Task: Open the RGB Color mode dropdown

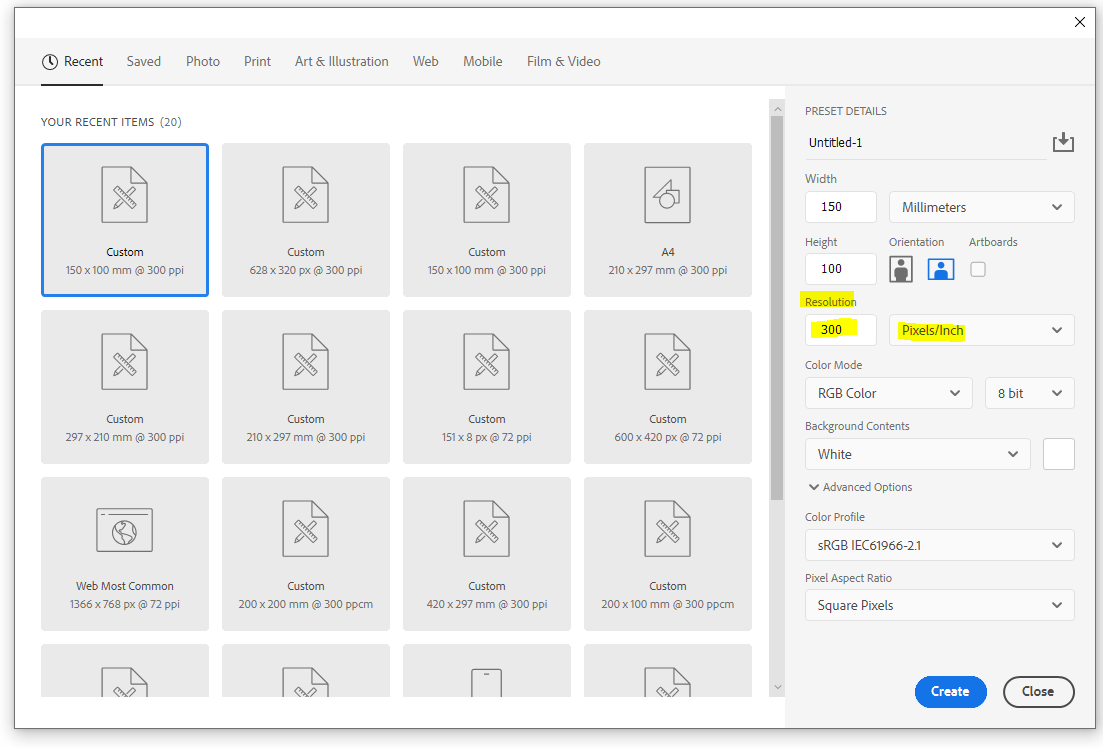Action: [888, 393]
